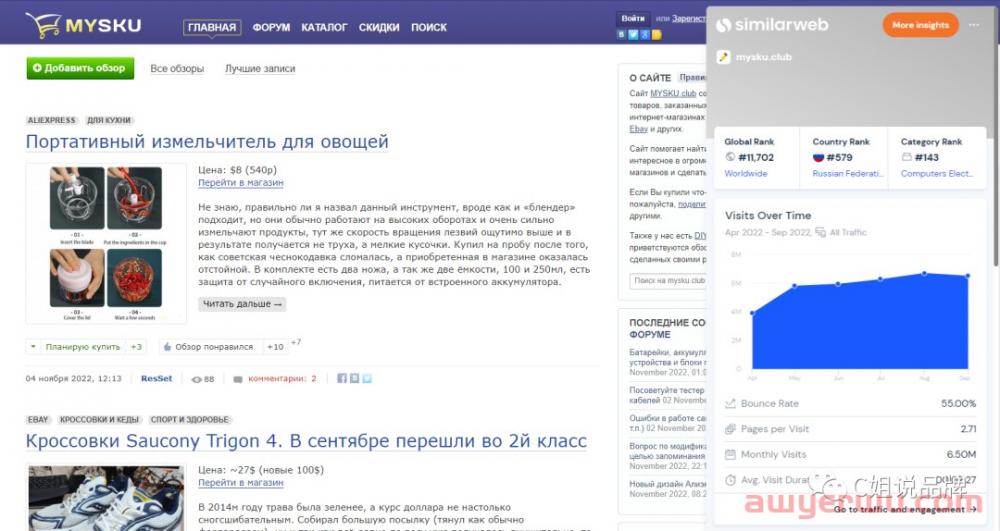Follow 'Перейти в магазин' link under $8 price
Screen dimensions: 1000x531
240,182
